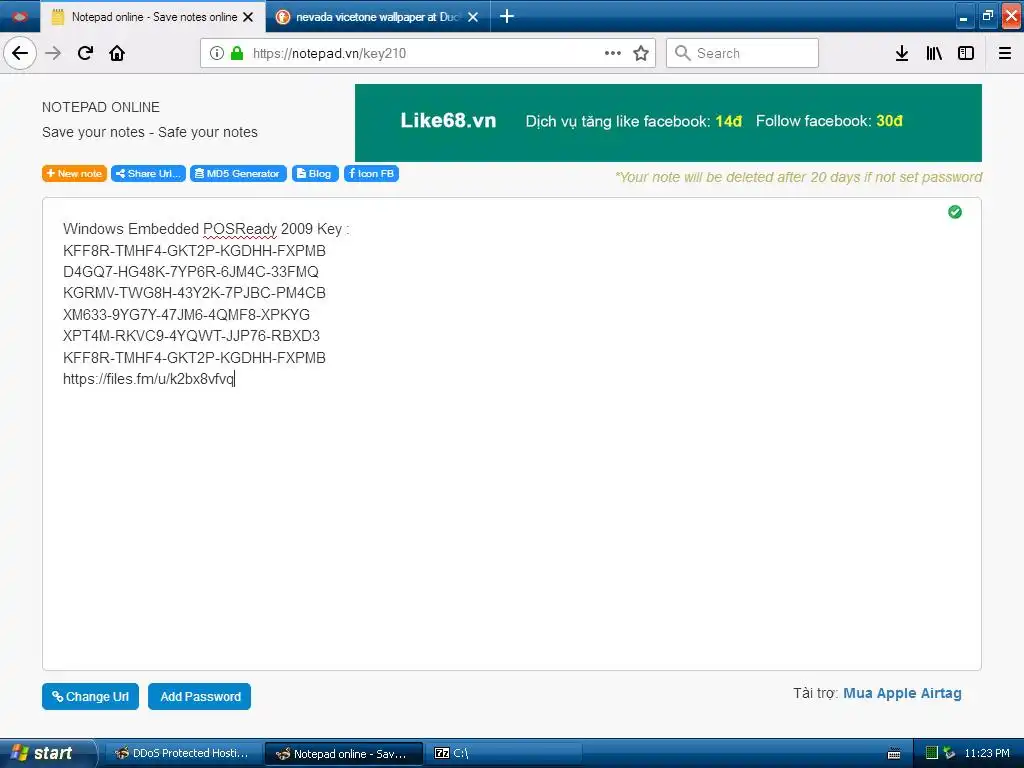Open the Blog link
Screen dimensions: 1024x768
pos(315,173)
